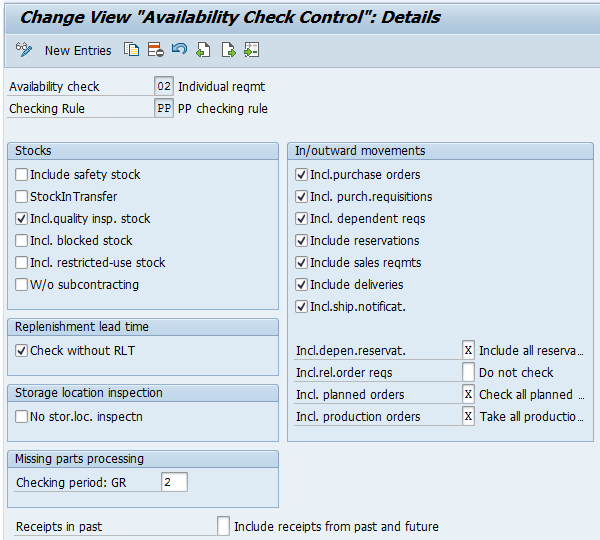Viewport: 600px width, 540px height.
Task: Enable Include safety stock checkbox
Action: tap(21, 175)
